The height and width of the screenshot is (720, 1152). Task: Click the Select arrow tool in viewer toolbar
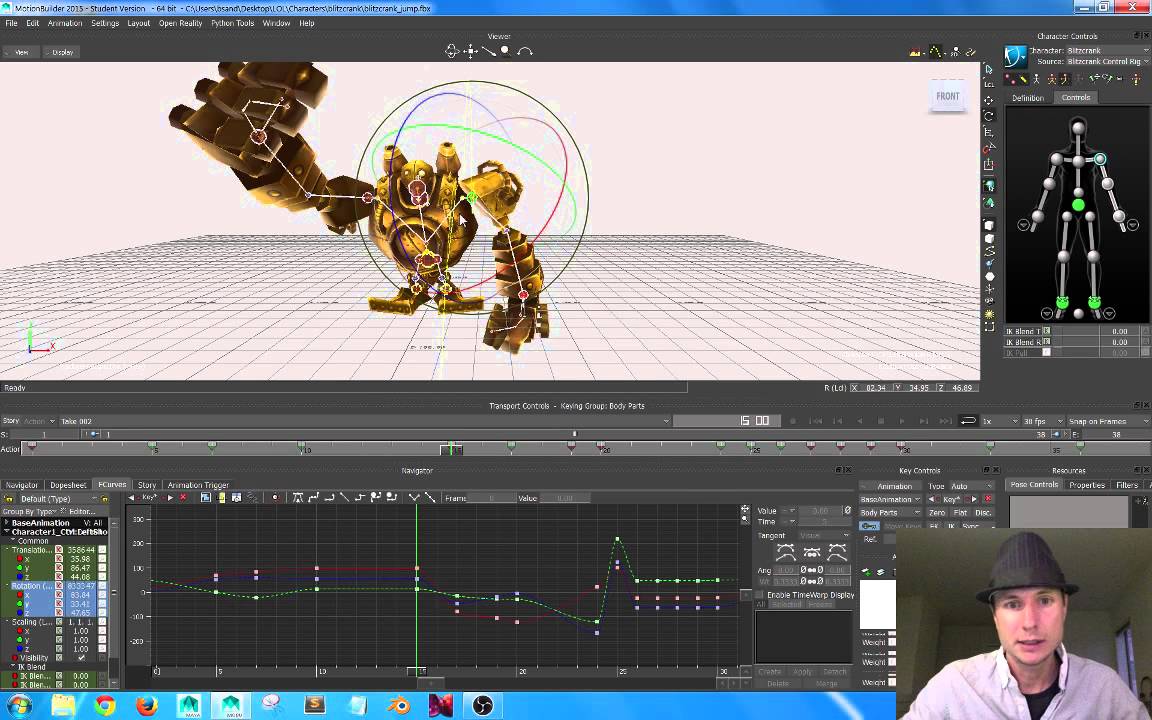989,70
